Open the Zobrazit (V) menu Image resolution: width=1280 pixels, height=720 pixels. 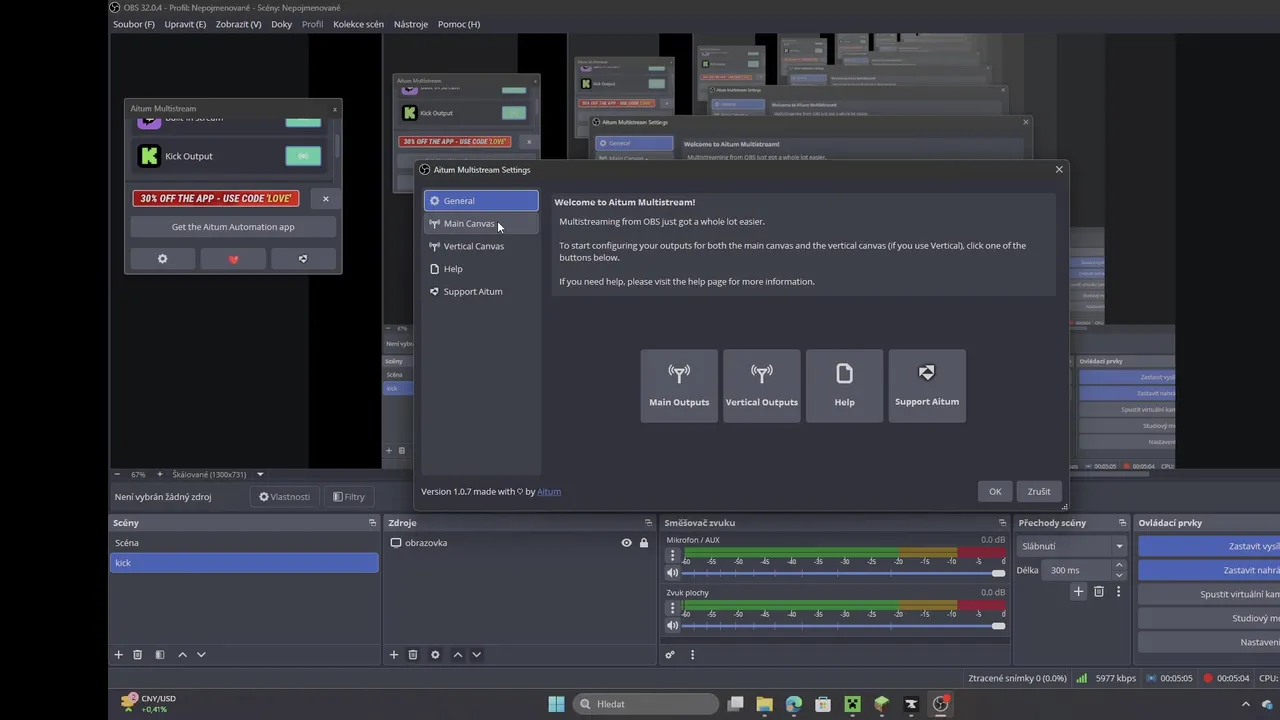(x=238, y=24)
